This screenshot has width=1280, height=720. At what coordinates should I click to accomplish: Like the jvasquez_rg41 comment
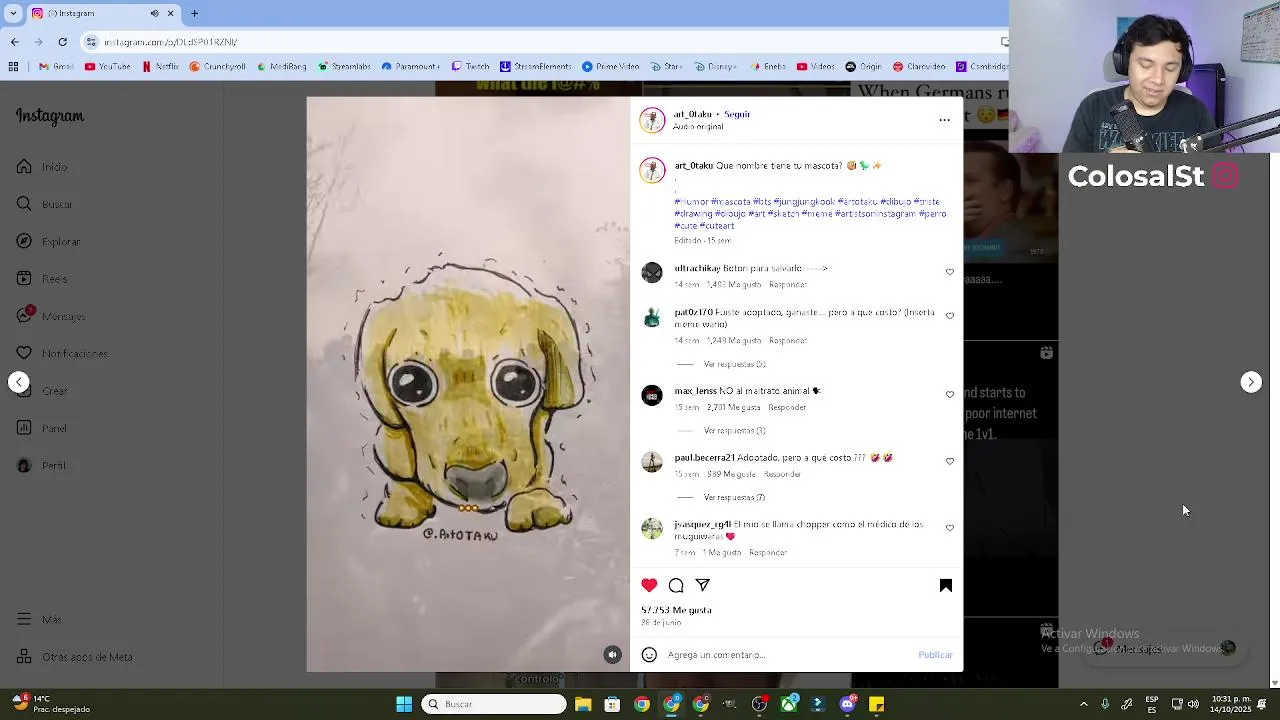pyautogui.click(x=950, y=527)
